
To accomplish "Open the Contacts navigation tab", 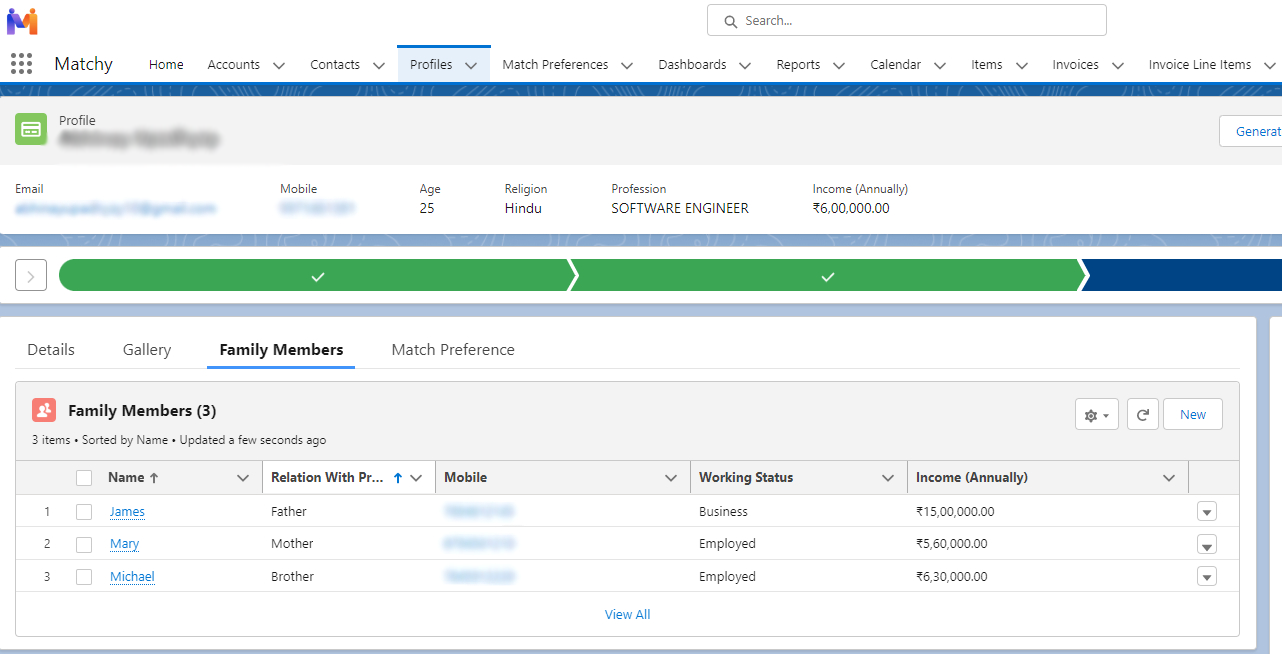I will pyautogui.click(x=335, y=64).
